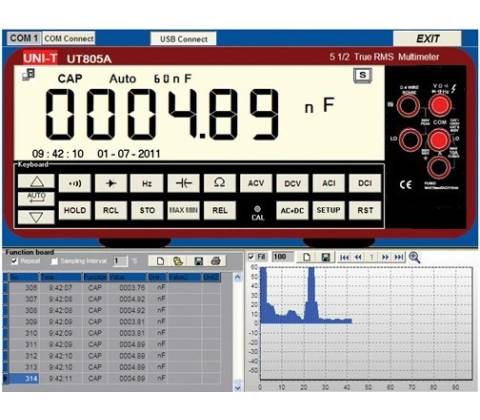
Task: Switch to DCV measurement mode
Action: pos(292,183)
